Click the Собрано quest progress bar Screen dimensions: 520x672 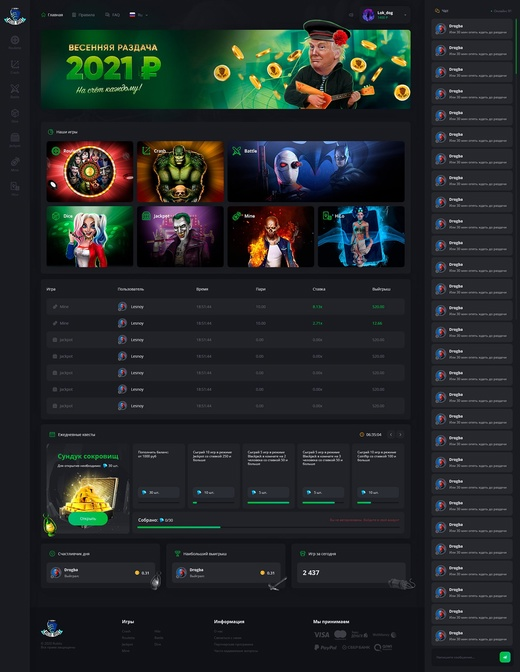[x=268, y=527]
